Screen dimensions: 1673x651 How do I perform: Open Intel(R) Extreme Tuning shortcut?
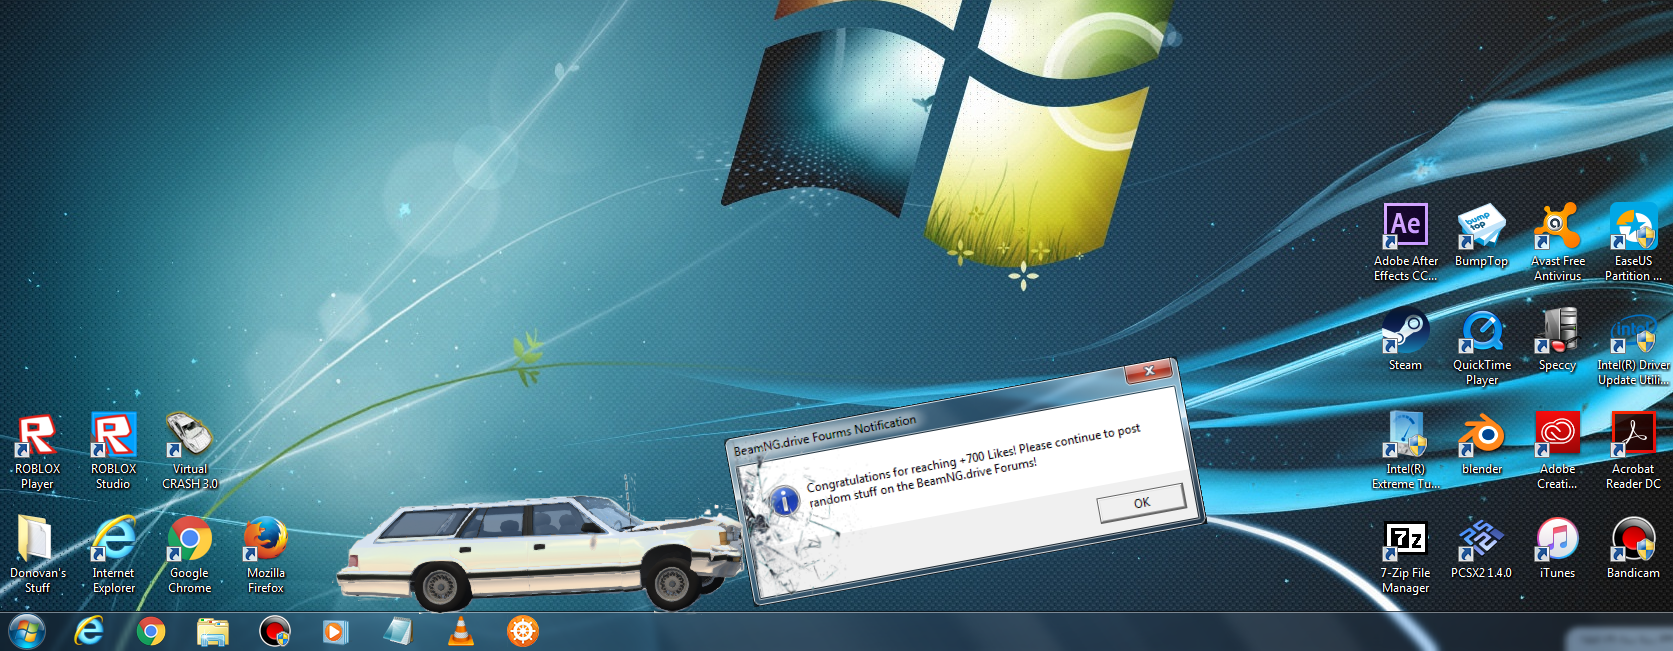(x=1405, y=451)
